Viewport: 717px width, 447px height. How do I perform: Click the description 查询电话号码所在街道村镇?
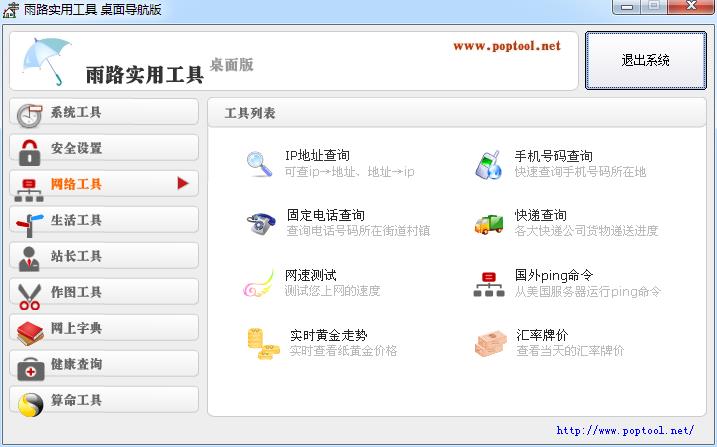click(358, 231)
